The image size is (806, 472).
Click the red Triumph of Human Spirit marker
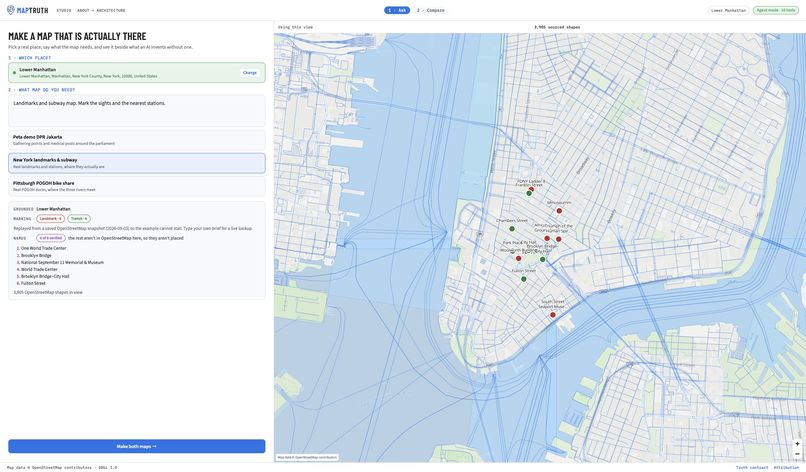(559, 239)
